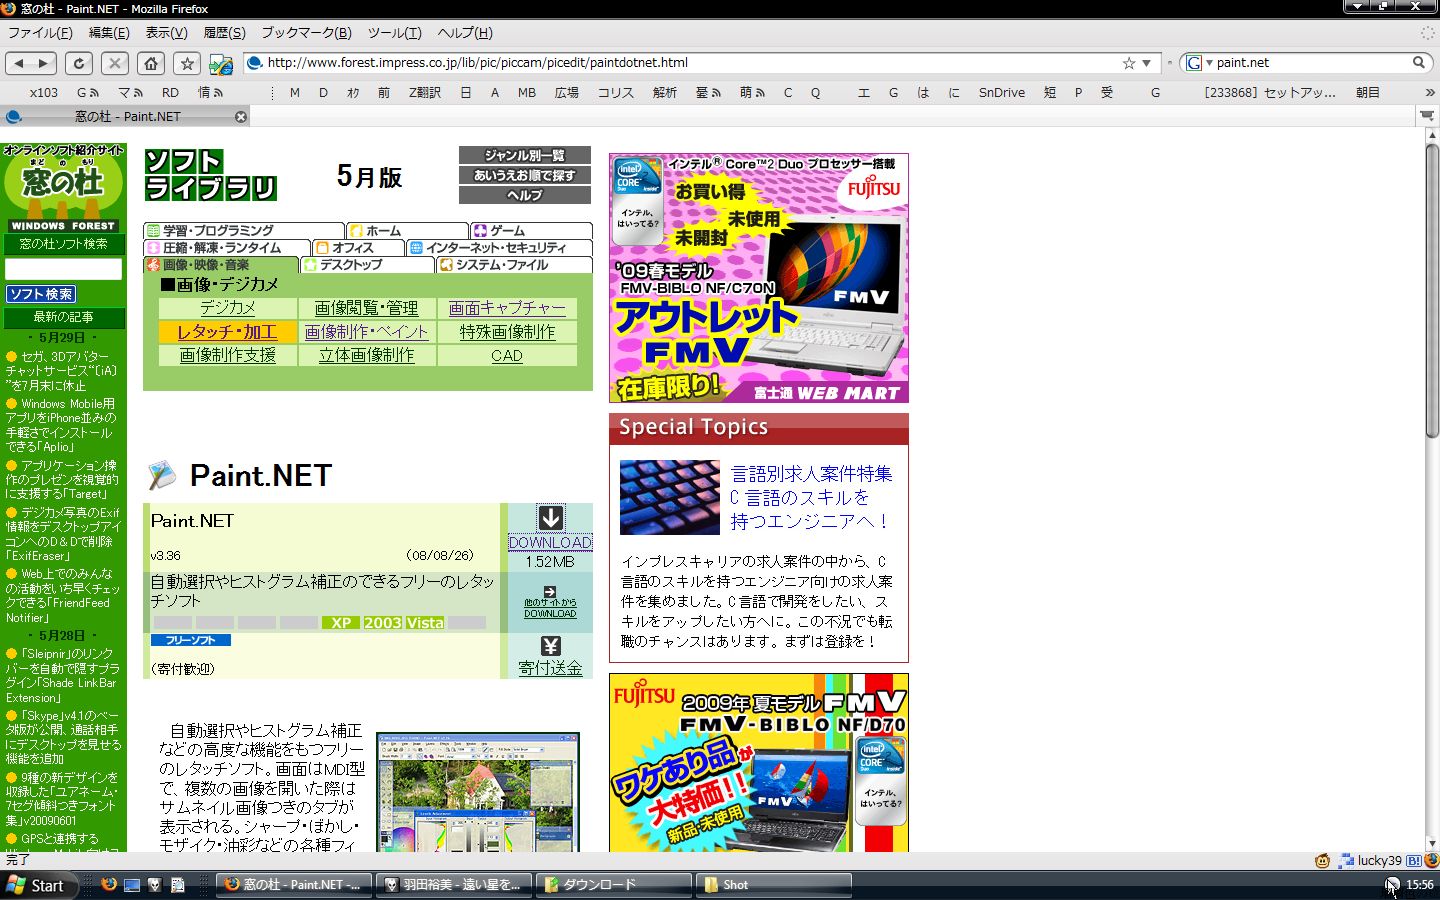Switch to the ゲーム category tab
The width and height of the screenshot is (1440, 900).
click(531, 231)
